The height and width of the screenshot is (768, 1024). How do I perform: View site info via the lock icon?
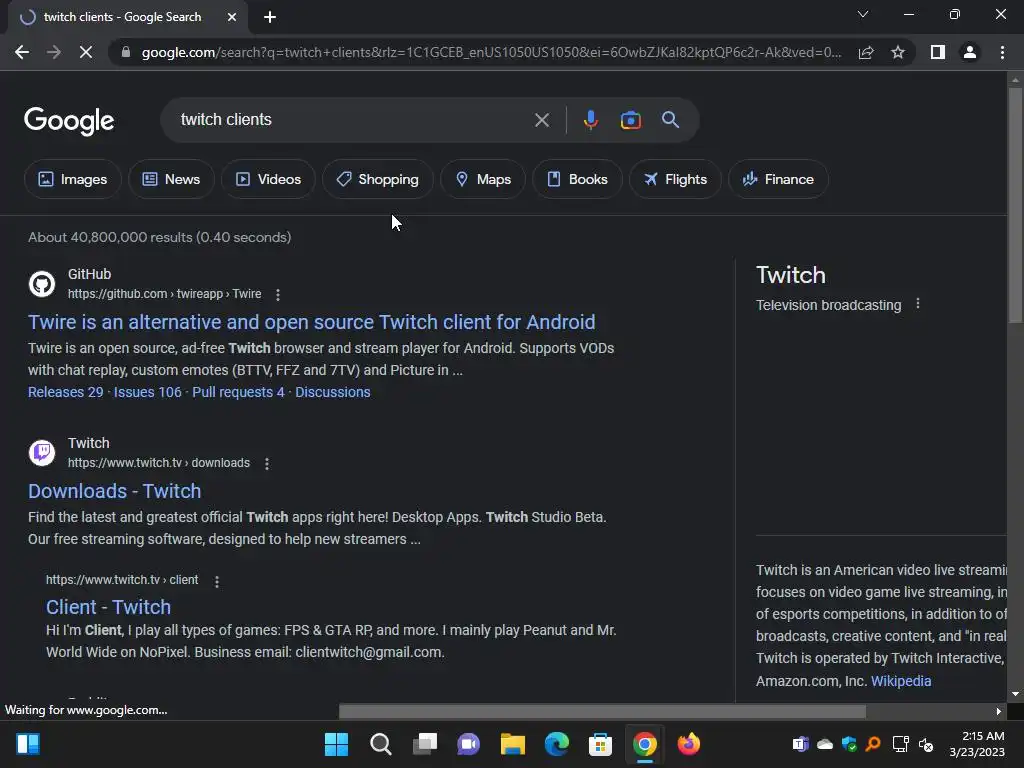125,52
